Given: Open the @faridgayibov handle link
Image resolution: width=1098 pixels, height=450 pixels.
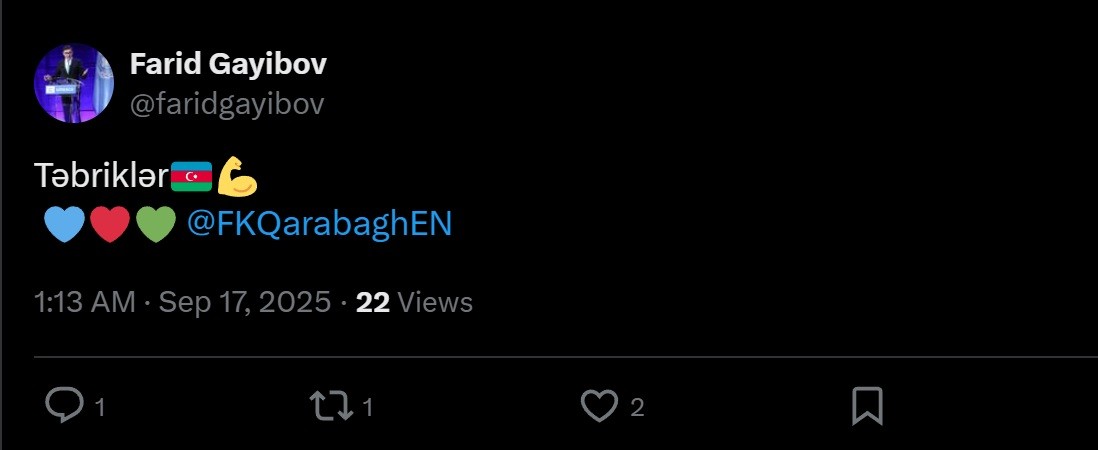Looking at the screenshot, I should pyautogui.click(x=227, y=104).
